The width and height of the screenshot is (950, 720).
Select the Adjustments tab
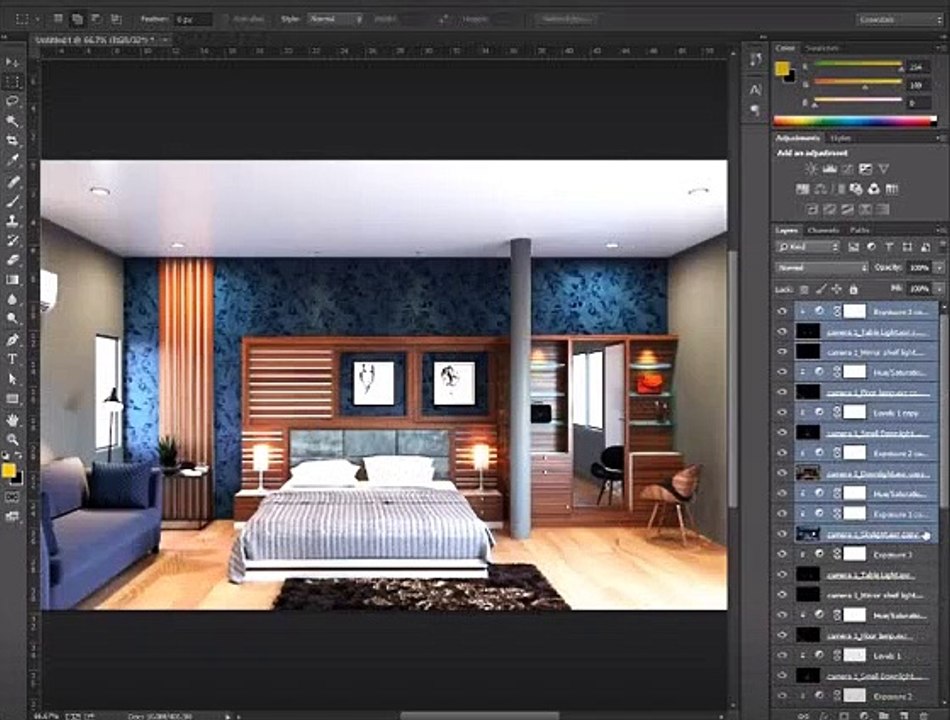click(x=797, y=138)
